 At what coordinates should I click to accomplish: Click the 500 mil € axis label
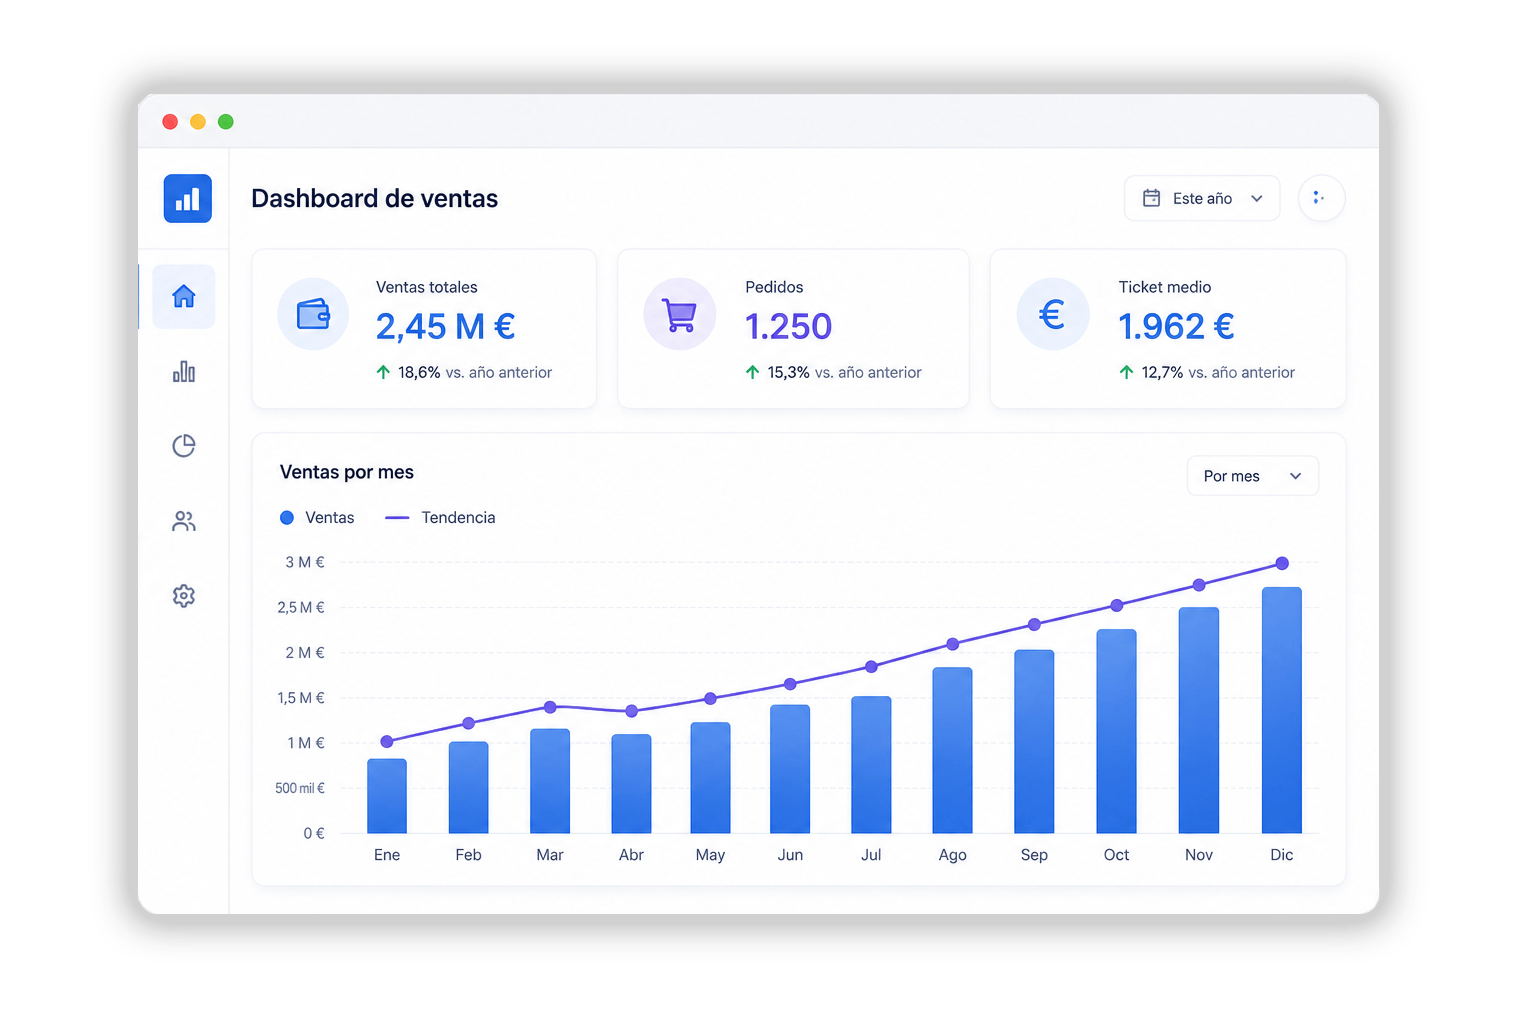click(x=300, y=788)
